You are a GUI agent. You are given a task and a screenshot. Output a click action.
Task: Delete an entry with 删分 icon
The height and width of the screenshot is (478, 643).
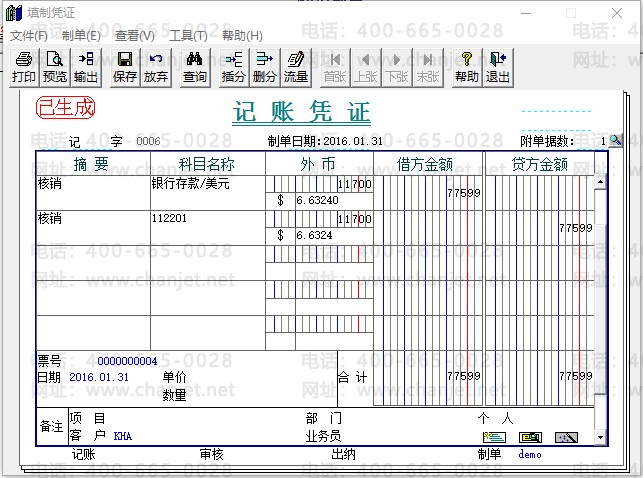tap(265, 67)
